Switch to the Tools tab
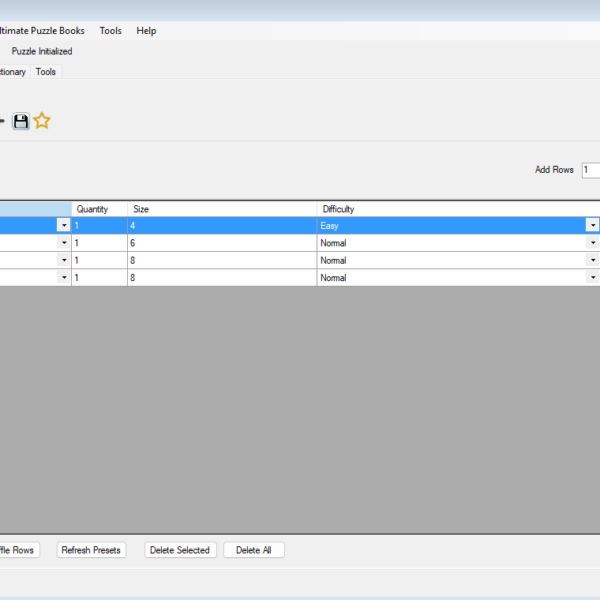The width and height of the screenshot is (600, 600). [46, 72]
